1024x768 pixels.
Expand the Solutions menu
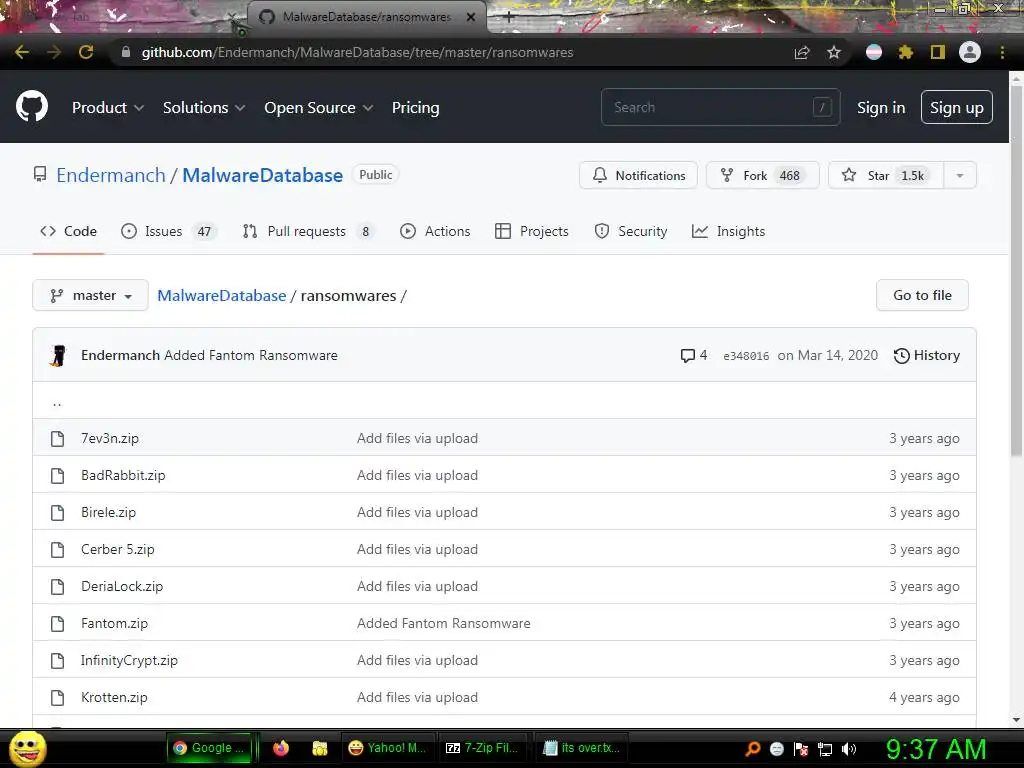(204, 108)
